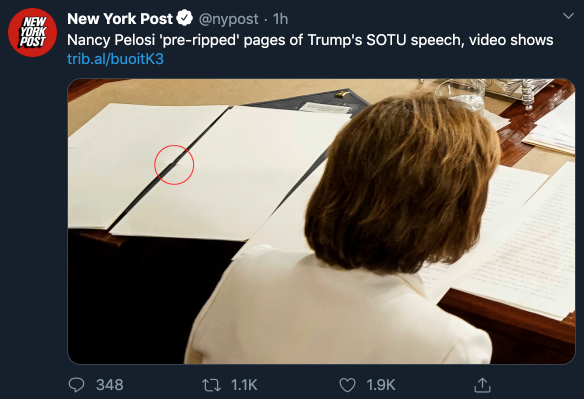Click the water glass in the photo
The image size is (584, 399).
coord(461,93)
